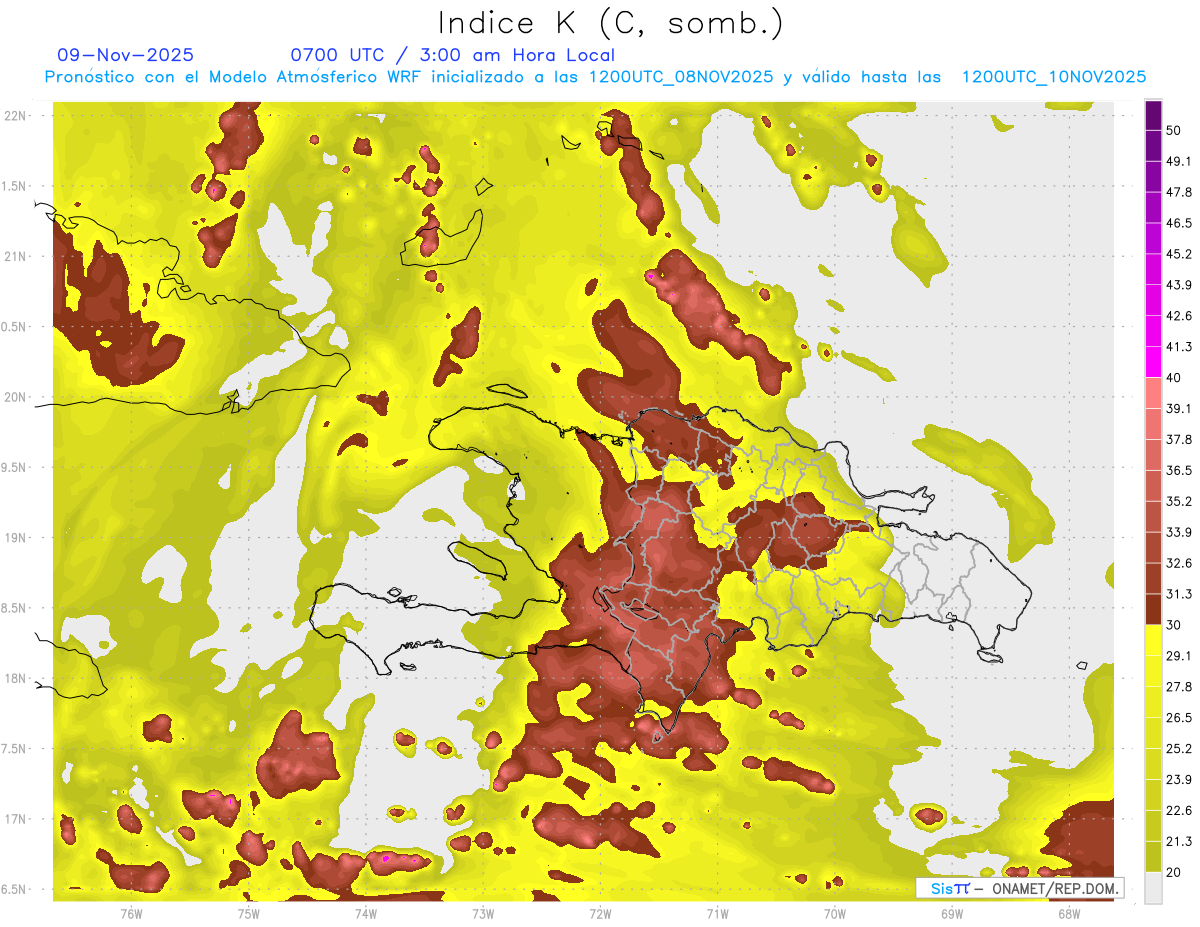
Task: Click the colorbar value "29.1"
Action: coord(1179,656)
